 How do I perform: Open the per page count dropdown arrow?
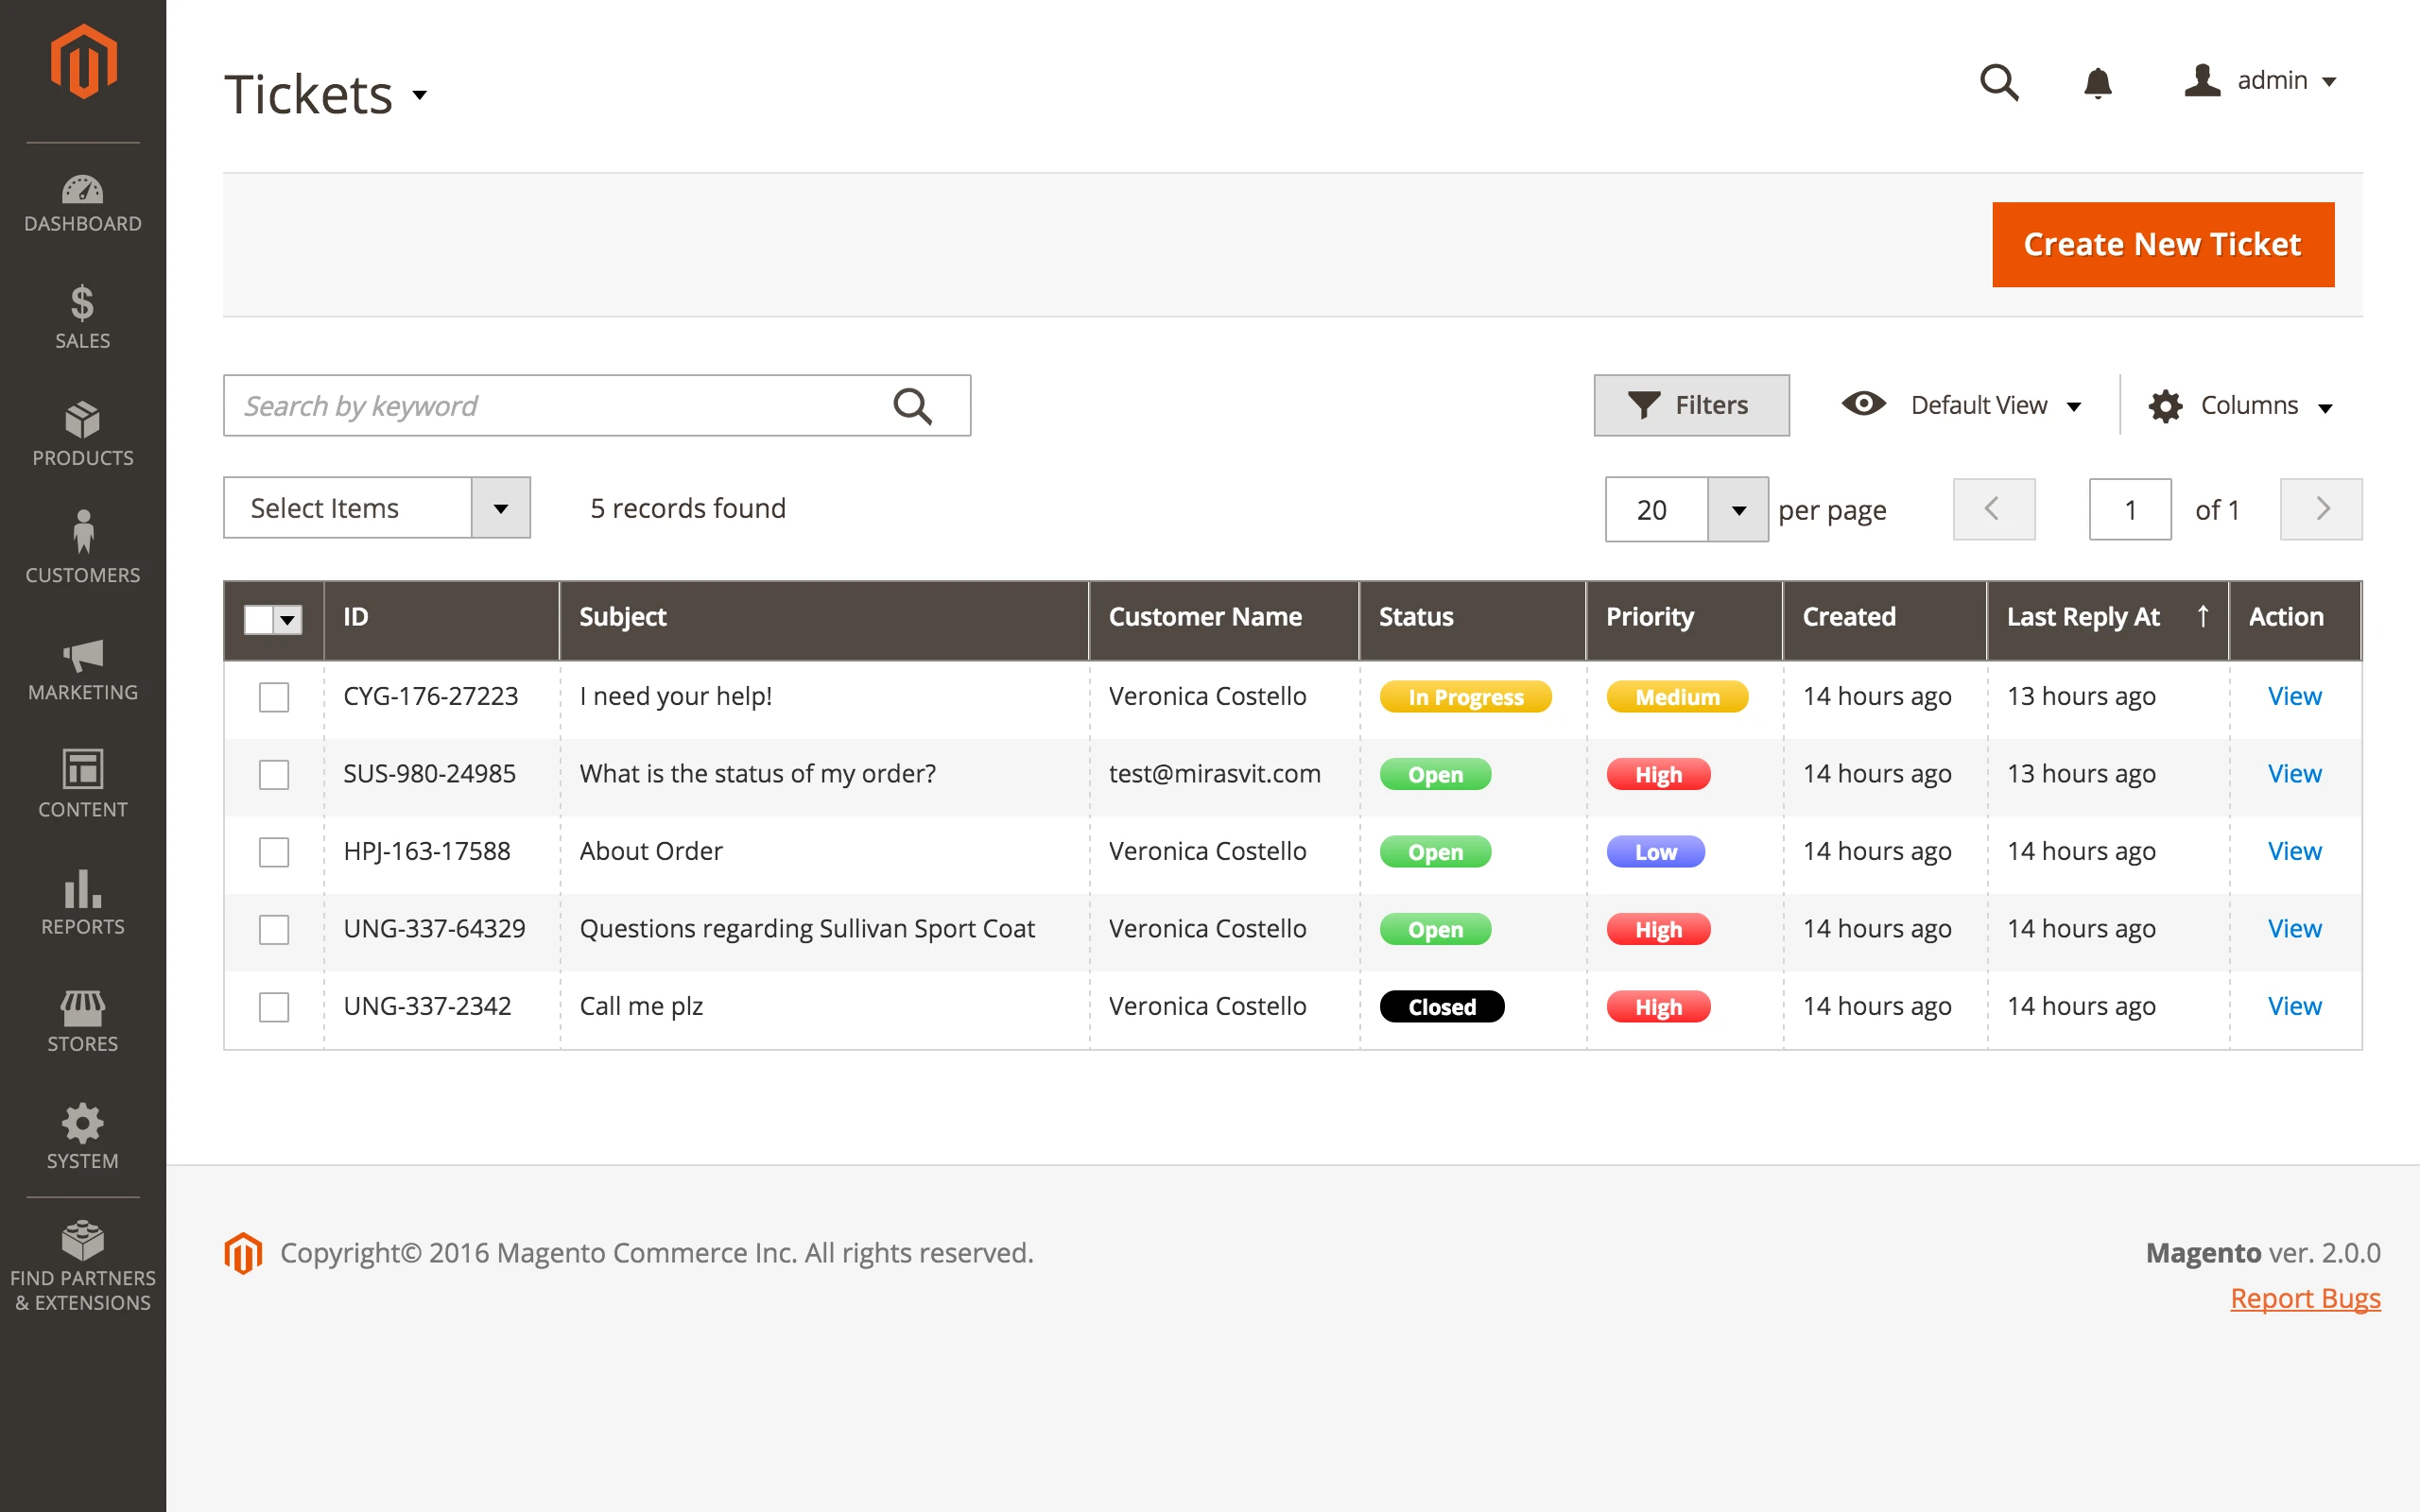[x=1738, y=510]
